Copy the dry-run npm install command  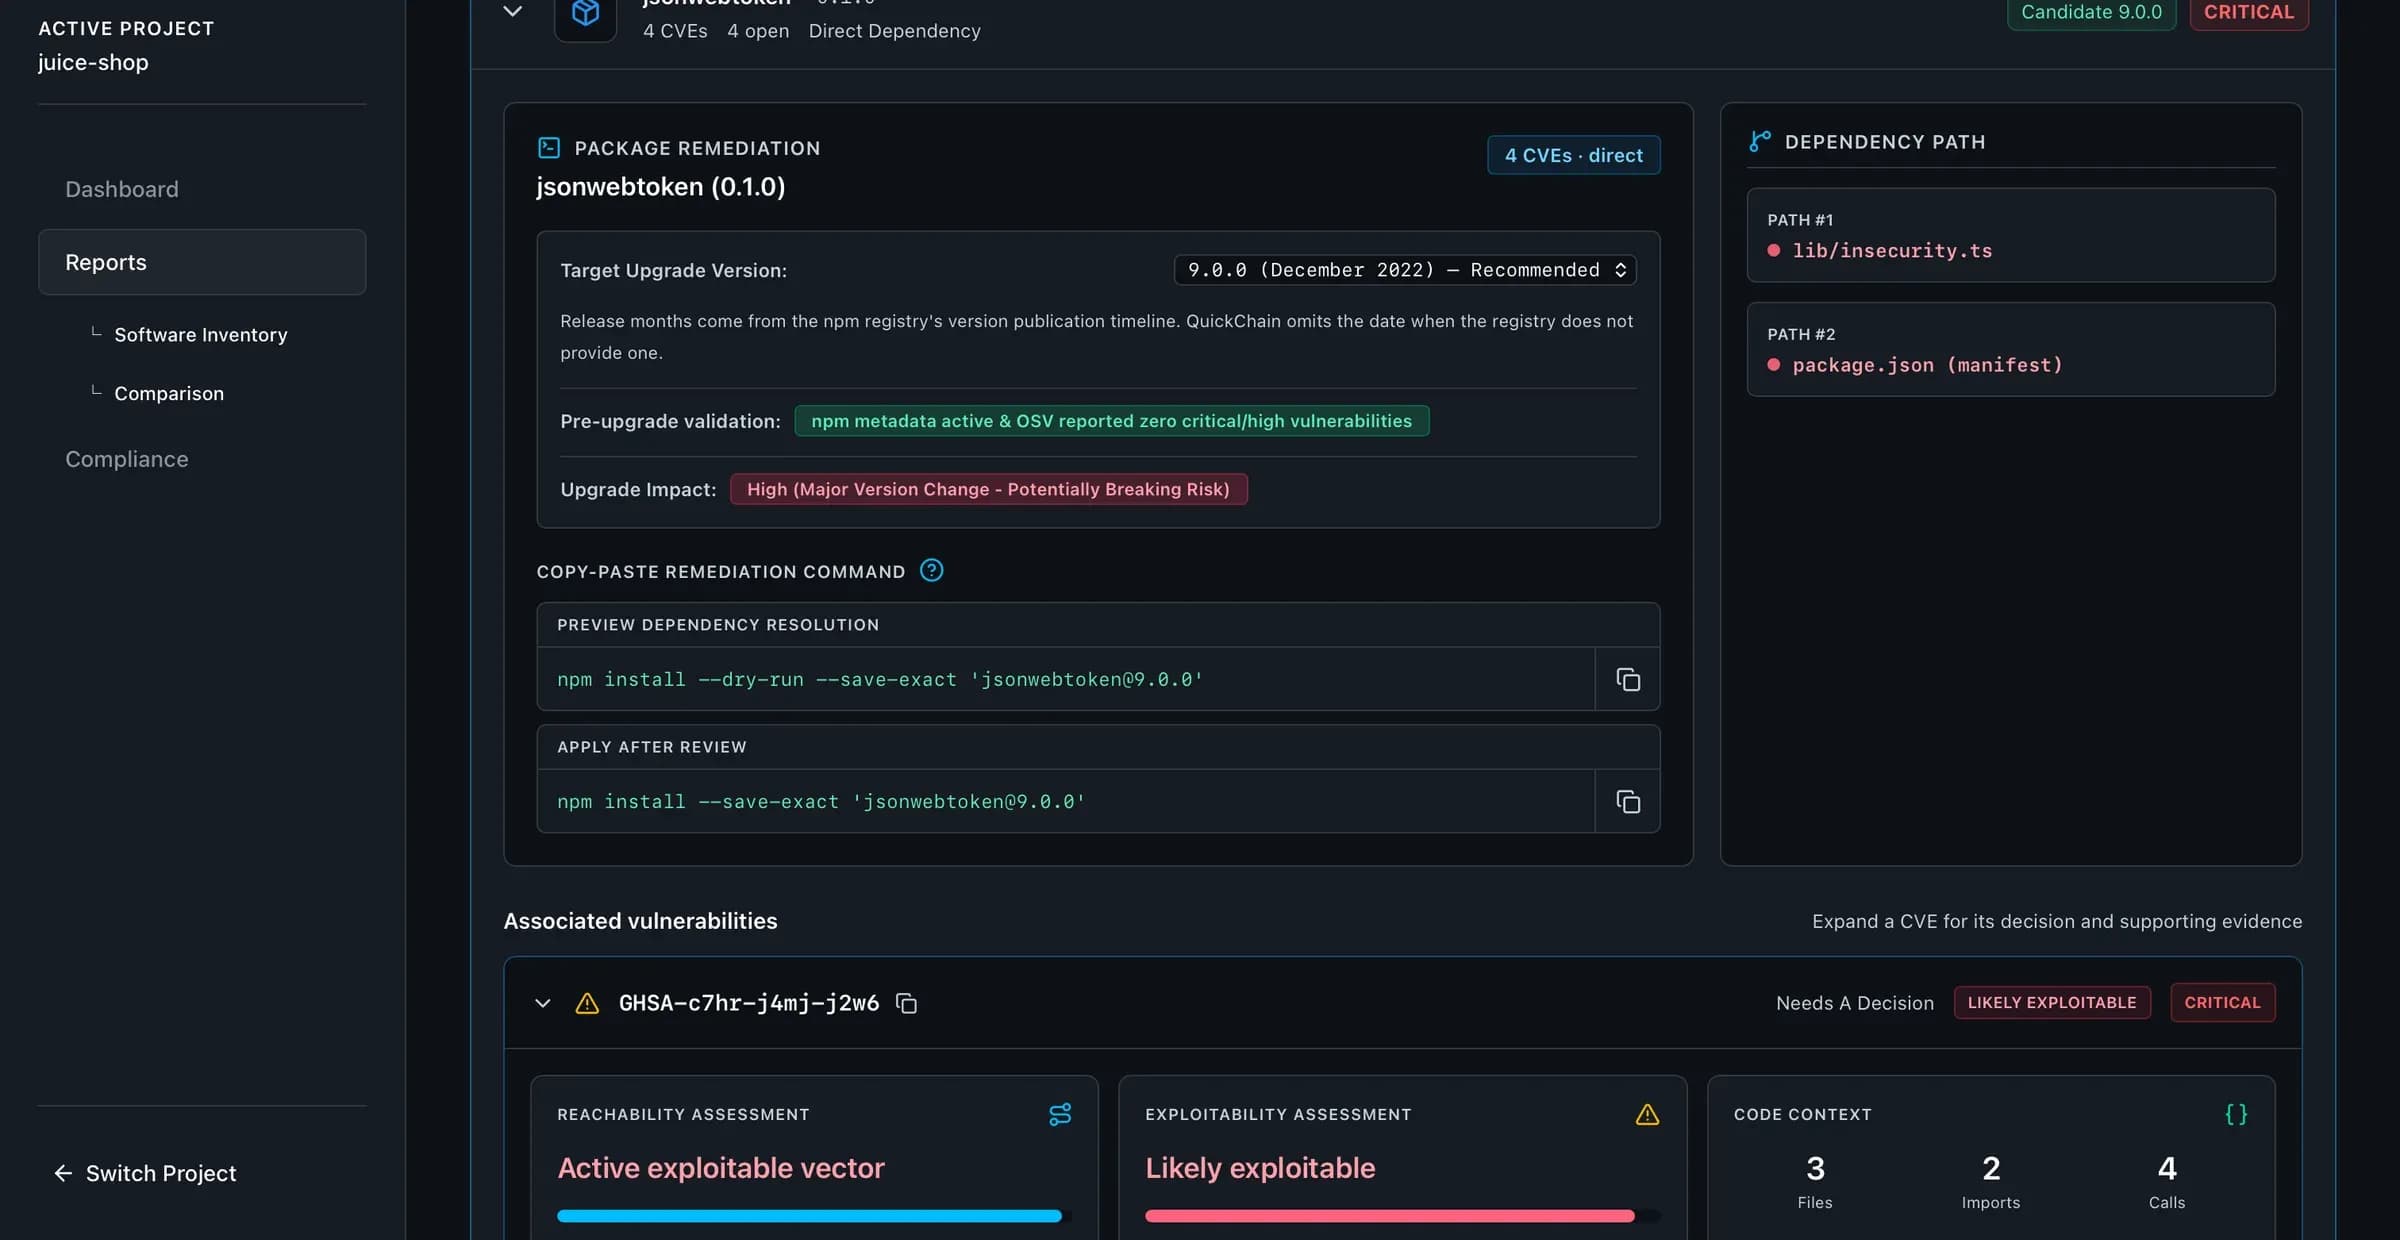pos(1628,679)
